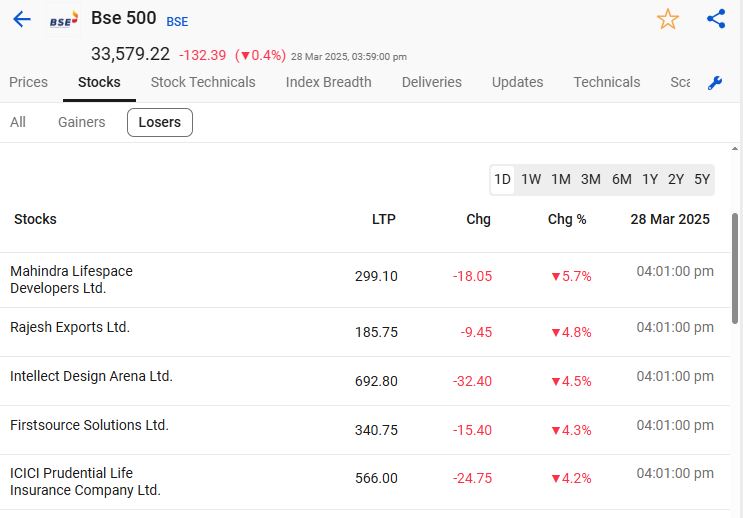Select the 1W time range
This screenshot has height=518, width=743.
pyautogui.click(x=531, y=179)
